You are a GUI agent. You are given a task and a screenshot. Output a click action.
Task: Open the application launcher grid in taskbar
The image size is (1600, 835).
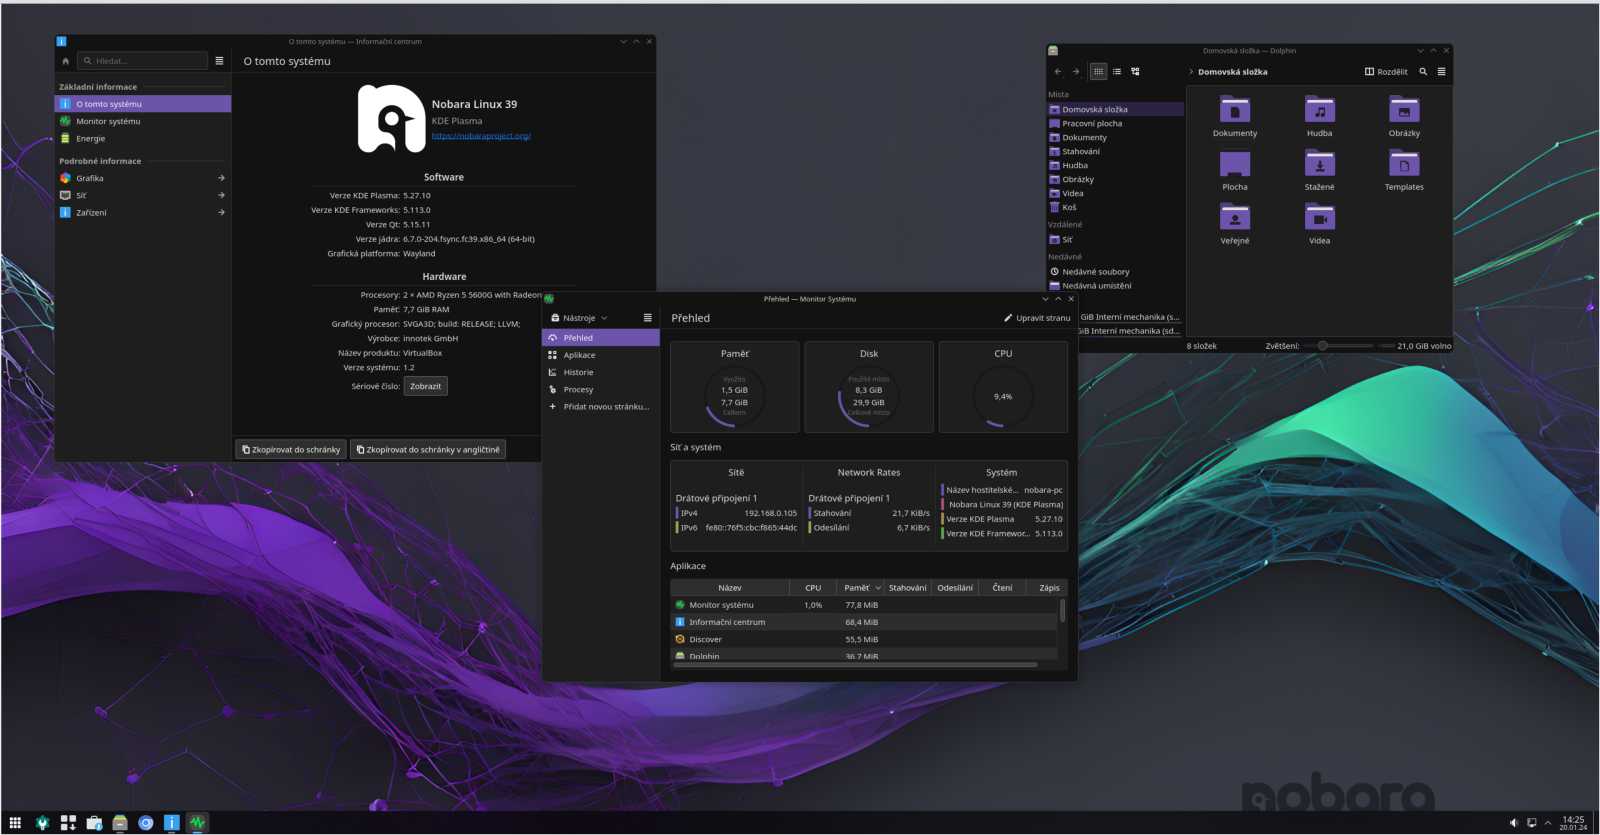[15, 822]
